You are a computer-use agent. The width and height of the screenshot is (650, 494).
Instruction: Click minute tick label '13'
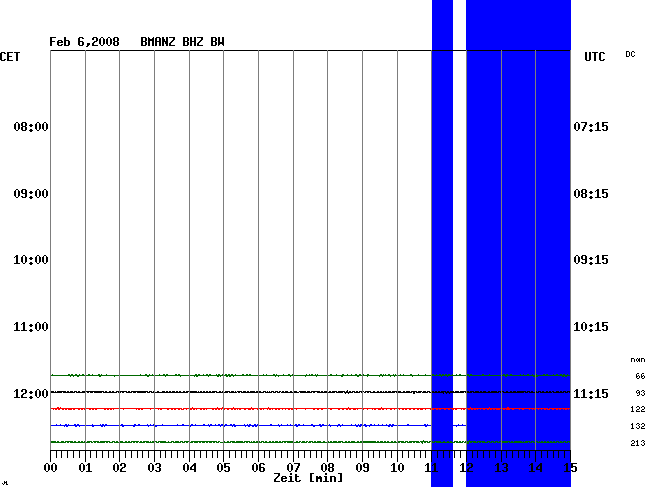(502, 468)
